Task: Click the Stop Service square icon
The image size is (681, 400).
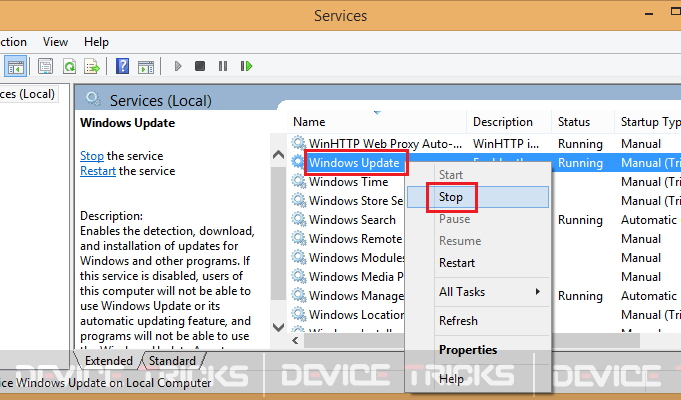Action: point(200,66)
